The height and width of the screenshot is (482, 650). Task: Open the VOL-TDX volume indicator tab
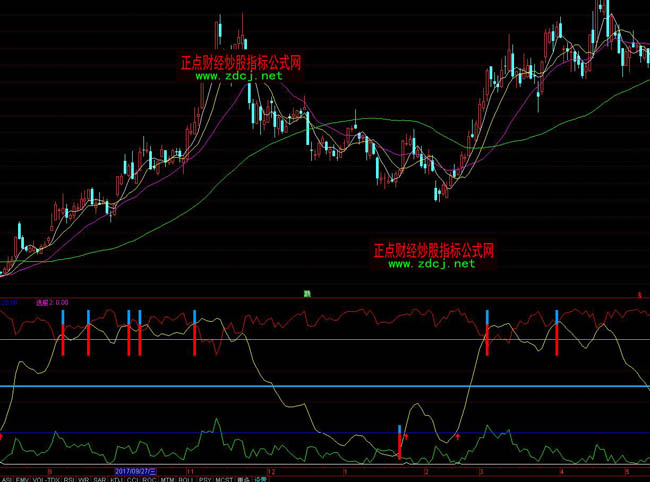click(46, 478)
